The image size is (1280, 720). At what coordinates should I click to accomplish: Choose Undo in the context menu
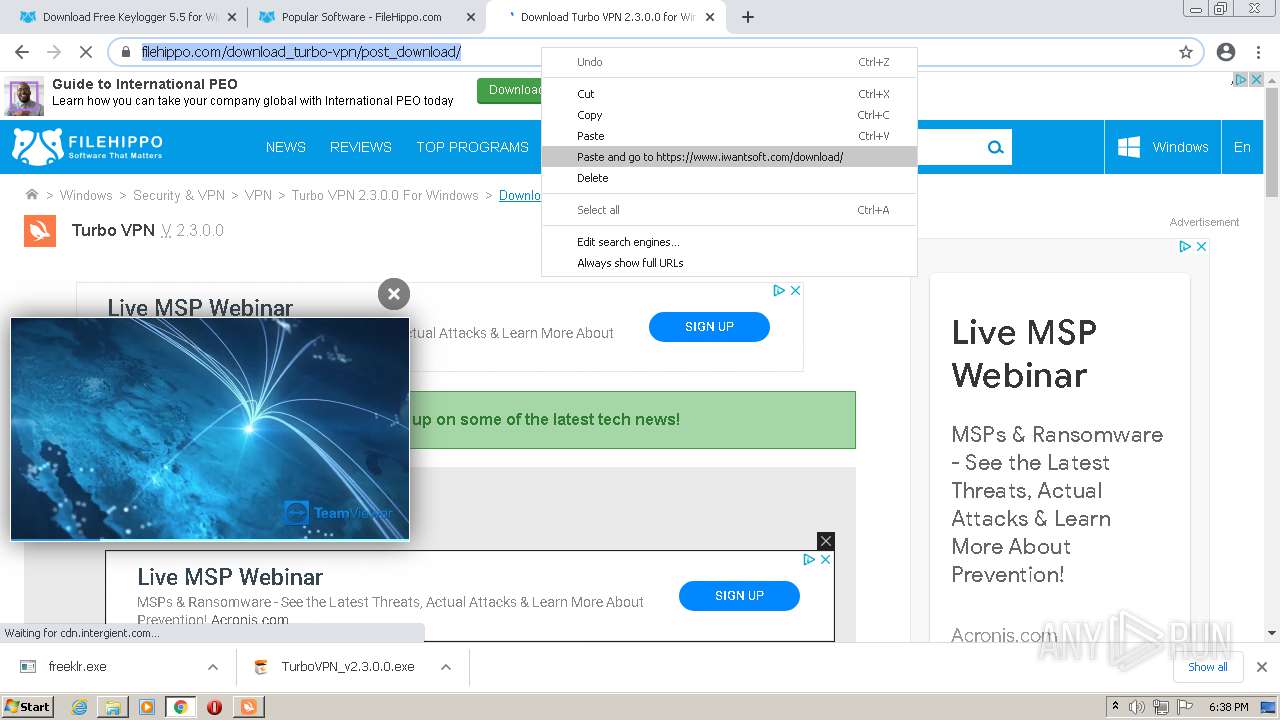click(x=729, y=62)
